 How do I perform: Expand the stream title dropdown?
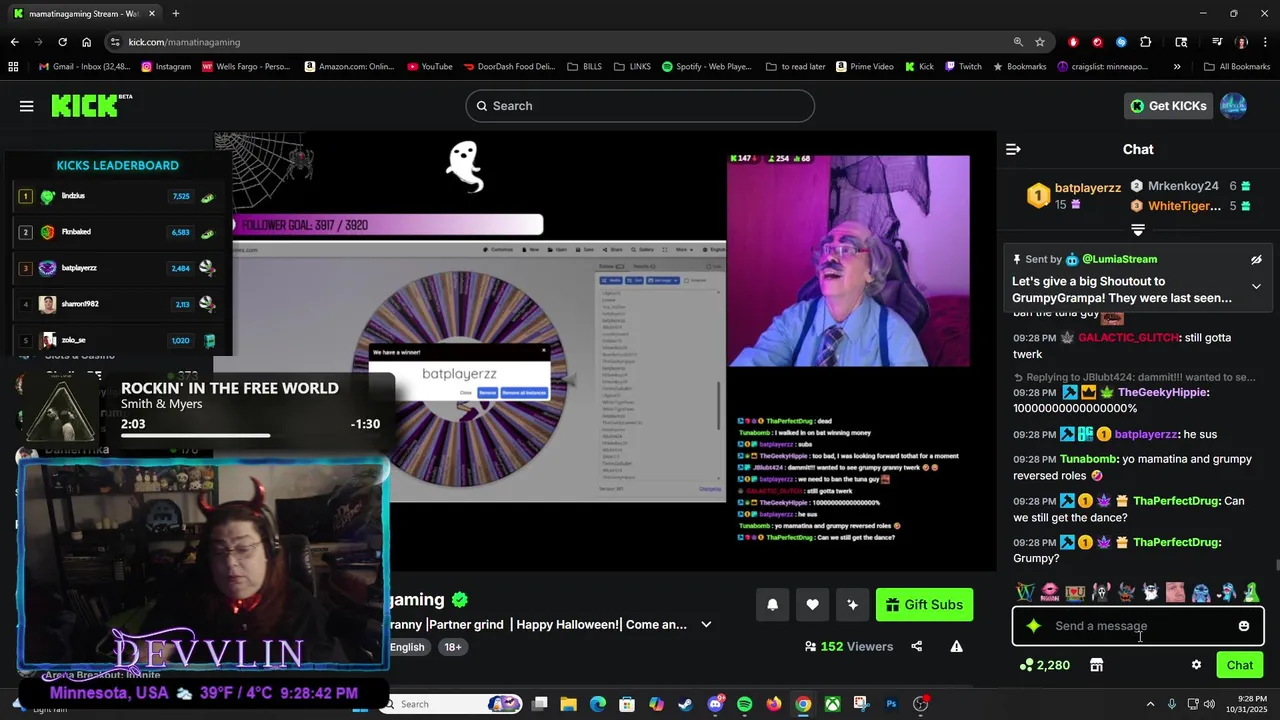706,624
